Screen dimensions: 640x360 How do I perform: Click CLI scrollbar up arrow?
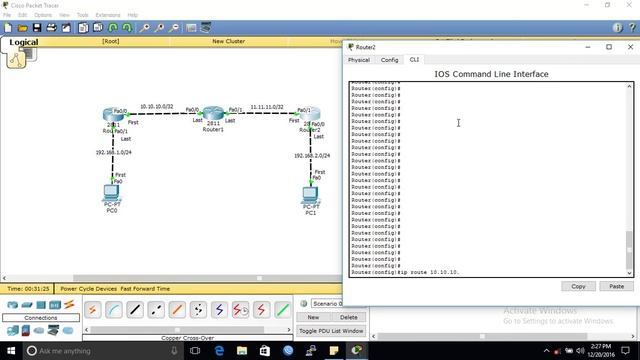click(x=629, y=87)
